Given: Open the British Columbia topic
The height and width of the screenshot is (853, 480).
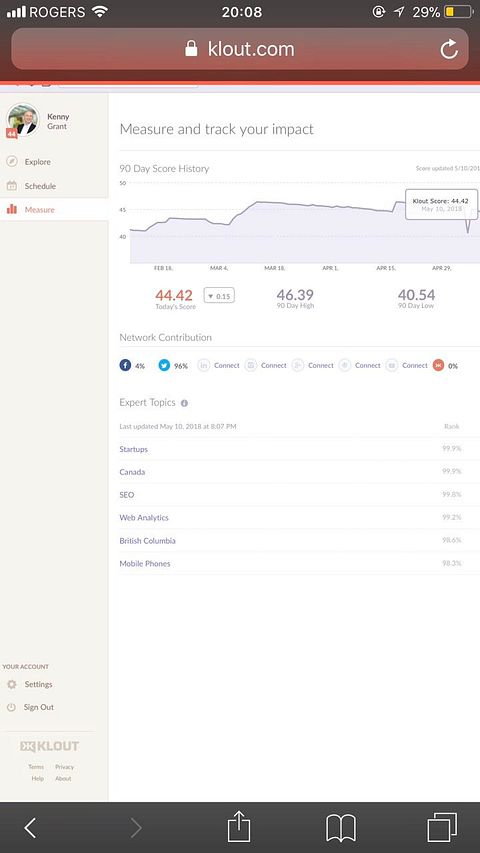Looking at the screenshot, I should pyautogui.click(x=147, y=541).
